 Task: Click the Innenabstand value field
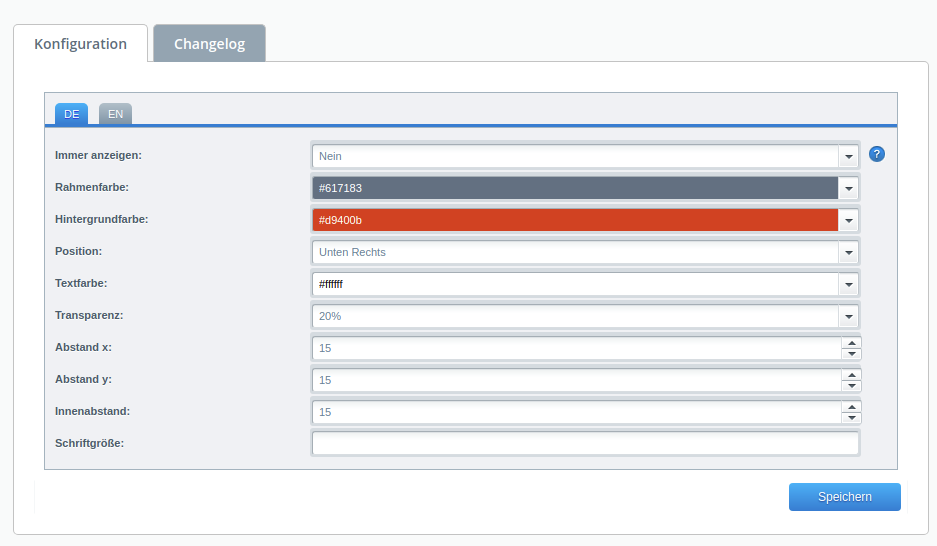(x=575, y=412)
